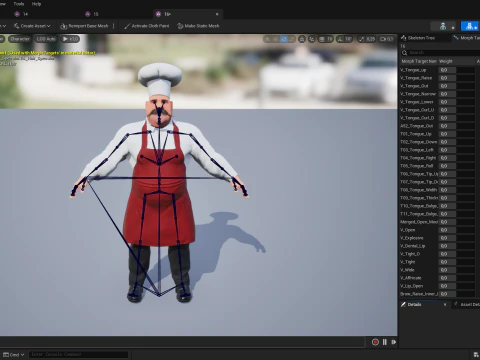Screen dimensions: 480x360
Task: Close the Details panel tab
Action: tap(445, 305)
